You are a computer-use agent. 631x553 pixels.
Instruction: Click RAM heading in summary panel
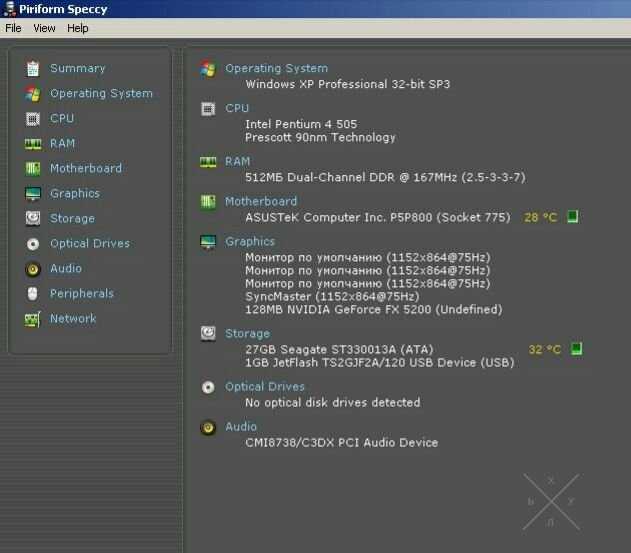click(237, 162)
